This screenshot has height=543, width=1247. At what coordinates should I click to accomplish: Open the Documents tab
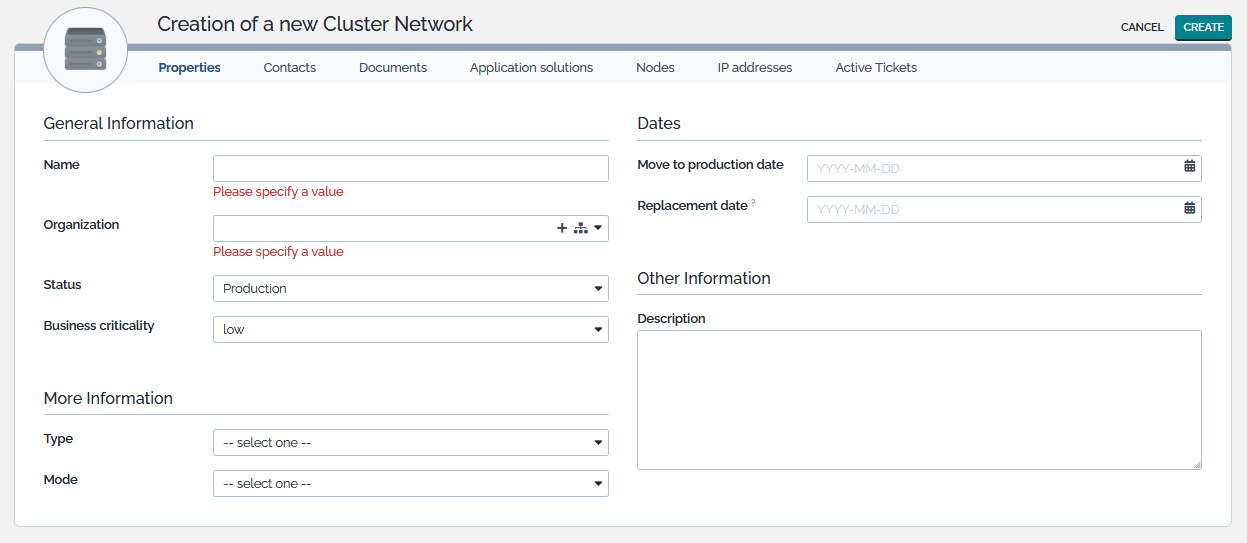click(393, 68)
